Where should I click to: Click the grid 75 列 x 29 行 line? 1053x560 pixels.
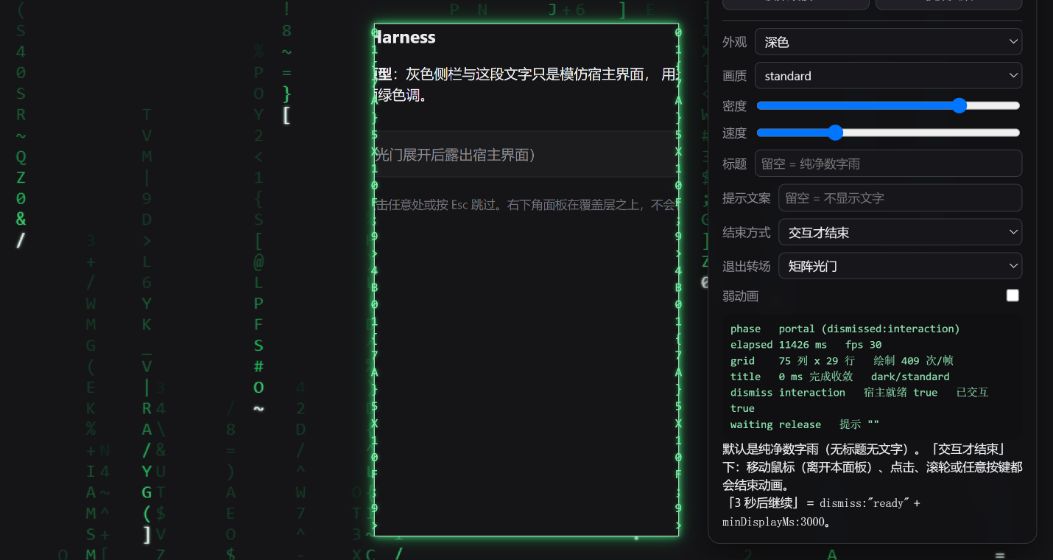[x=841, y=361]
